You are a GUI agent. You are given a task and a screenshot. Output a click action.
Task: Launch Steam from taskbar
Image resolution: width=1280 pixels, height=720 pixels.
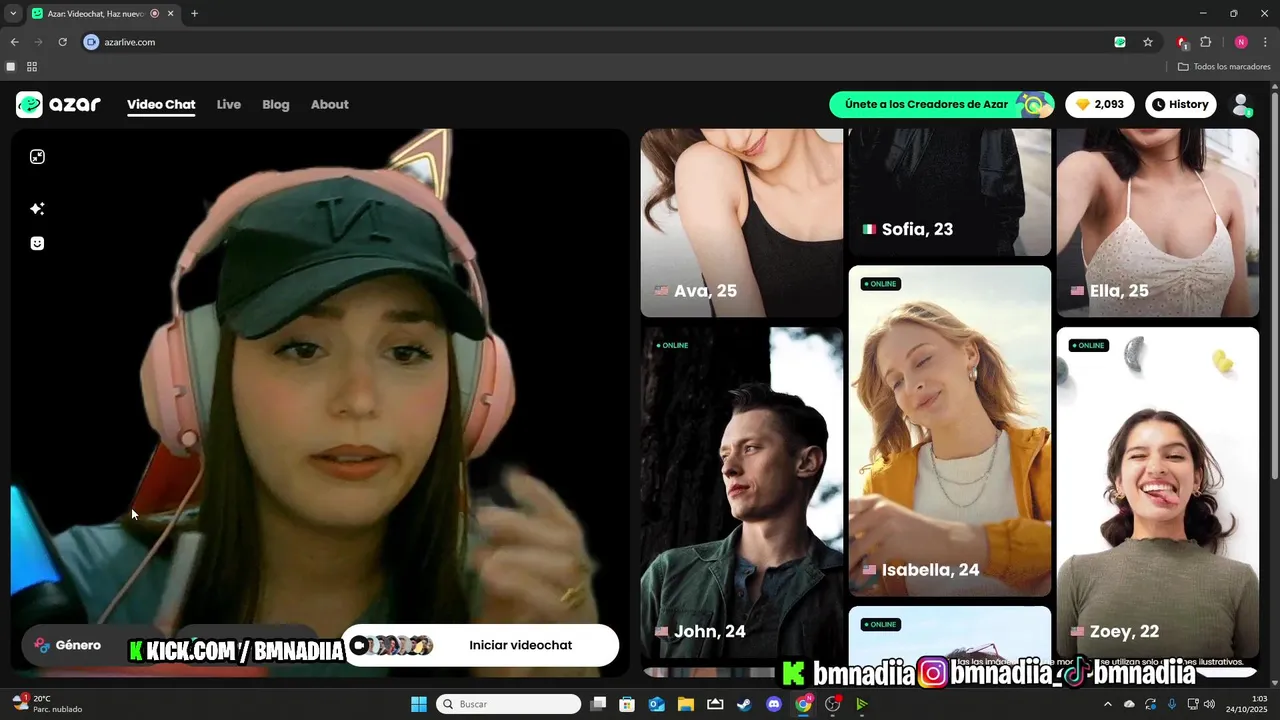pyautogui.click(x=744, y=704)
